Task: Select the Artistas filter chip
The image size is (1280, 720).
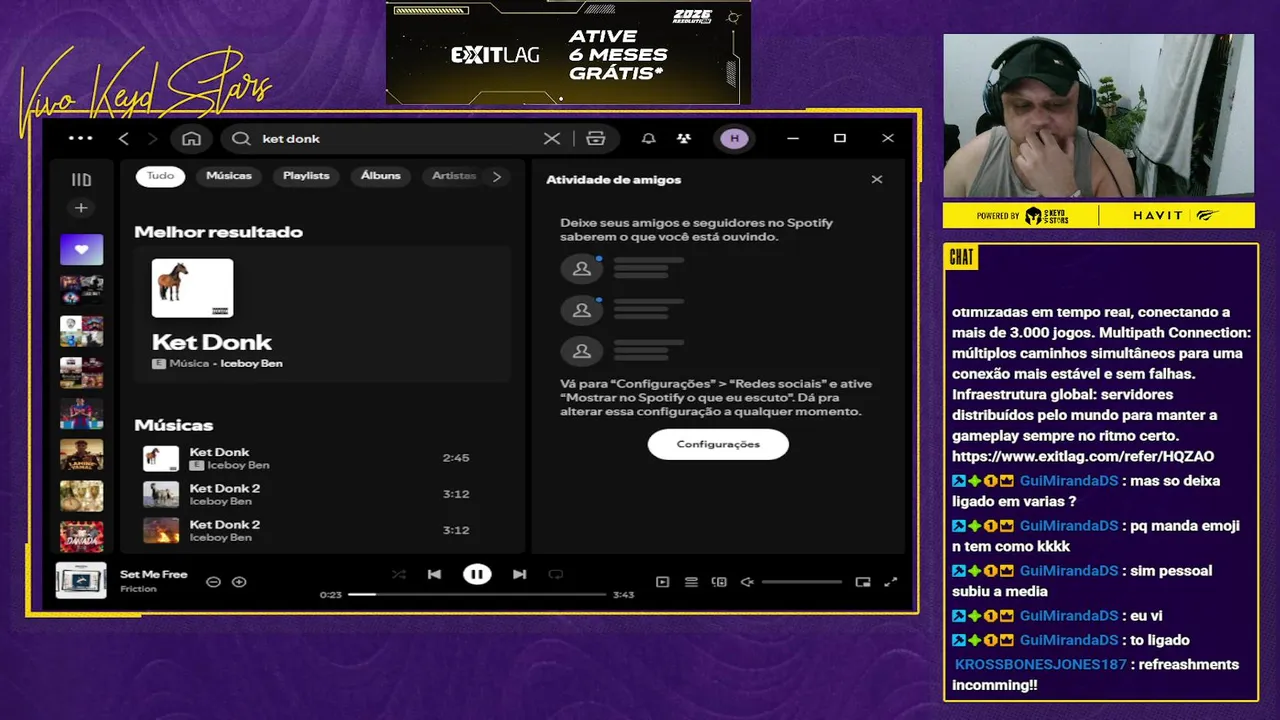Action: [x=453, y=176]
